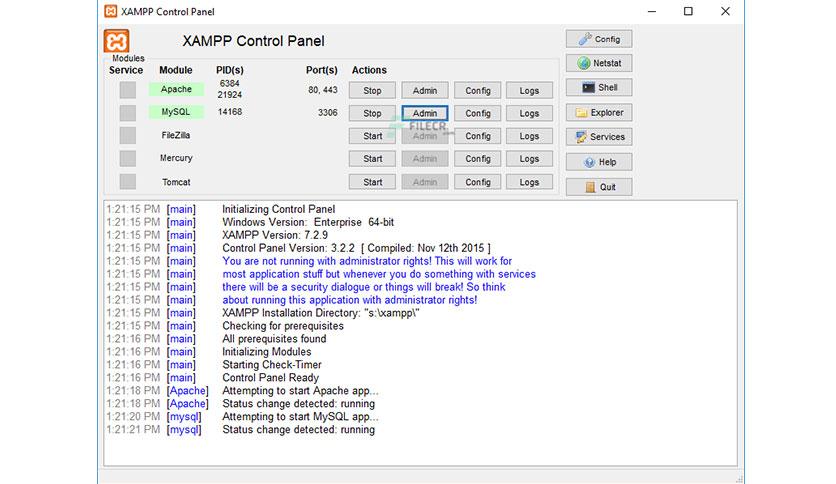Screen dimensions: 836x484
Task: Toggle the Mercury service checkbox
Action: tap(127, 158)
